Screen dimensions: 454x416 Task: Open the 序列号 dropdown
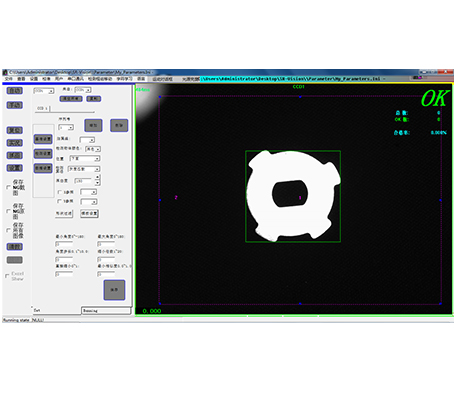[x=66, y=128]
